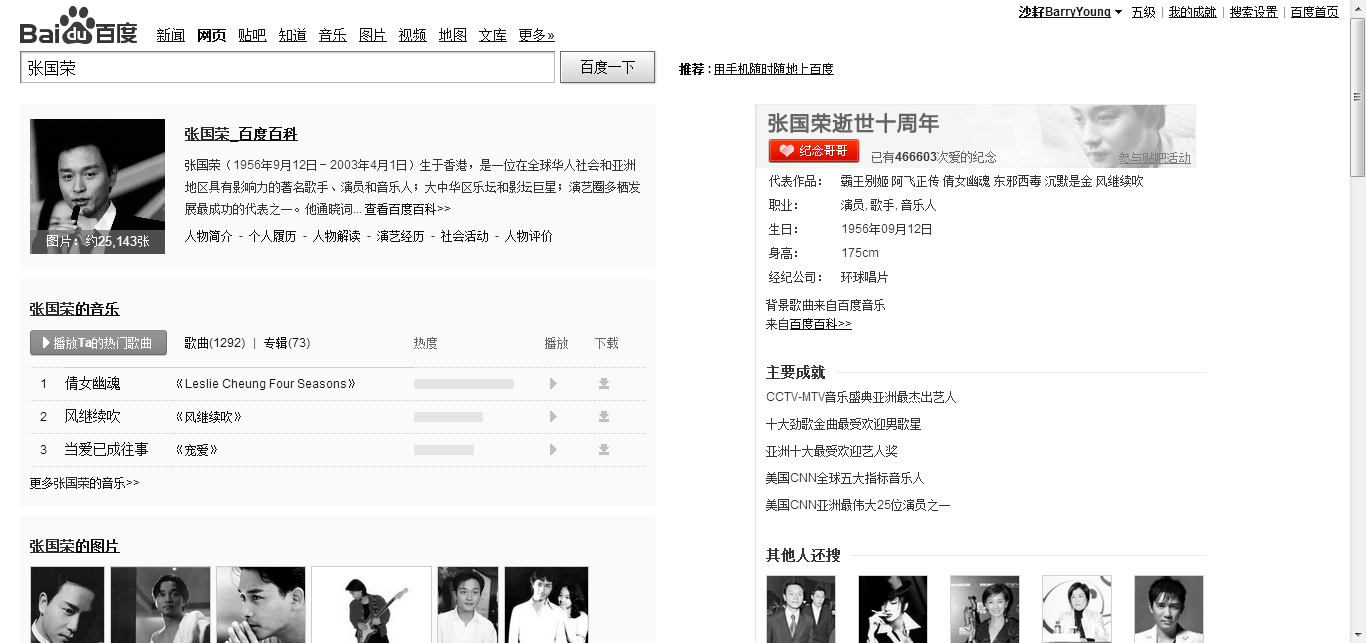Play the song 倩女幽魂

click(553, 384)
